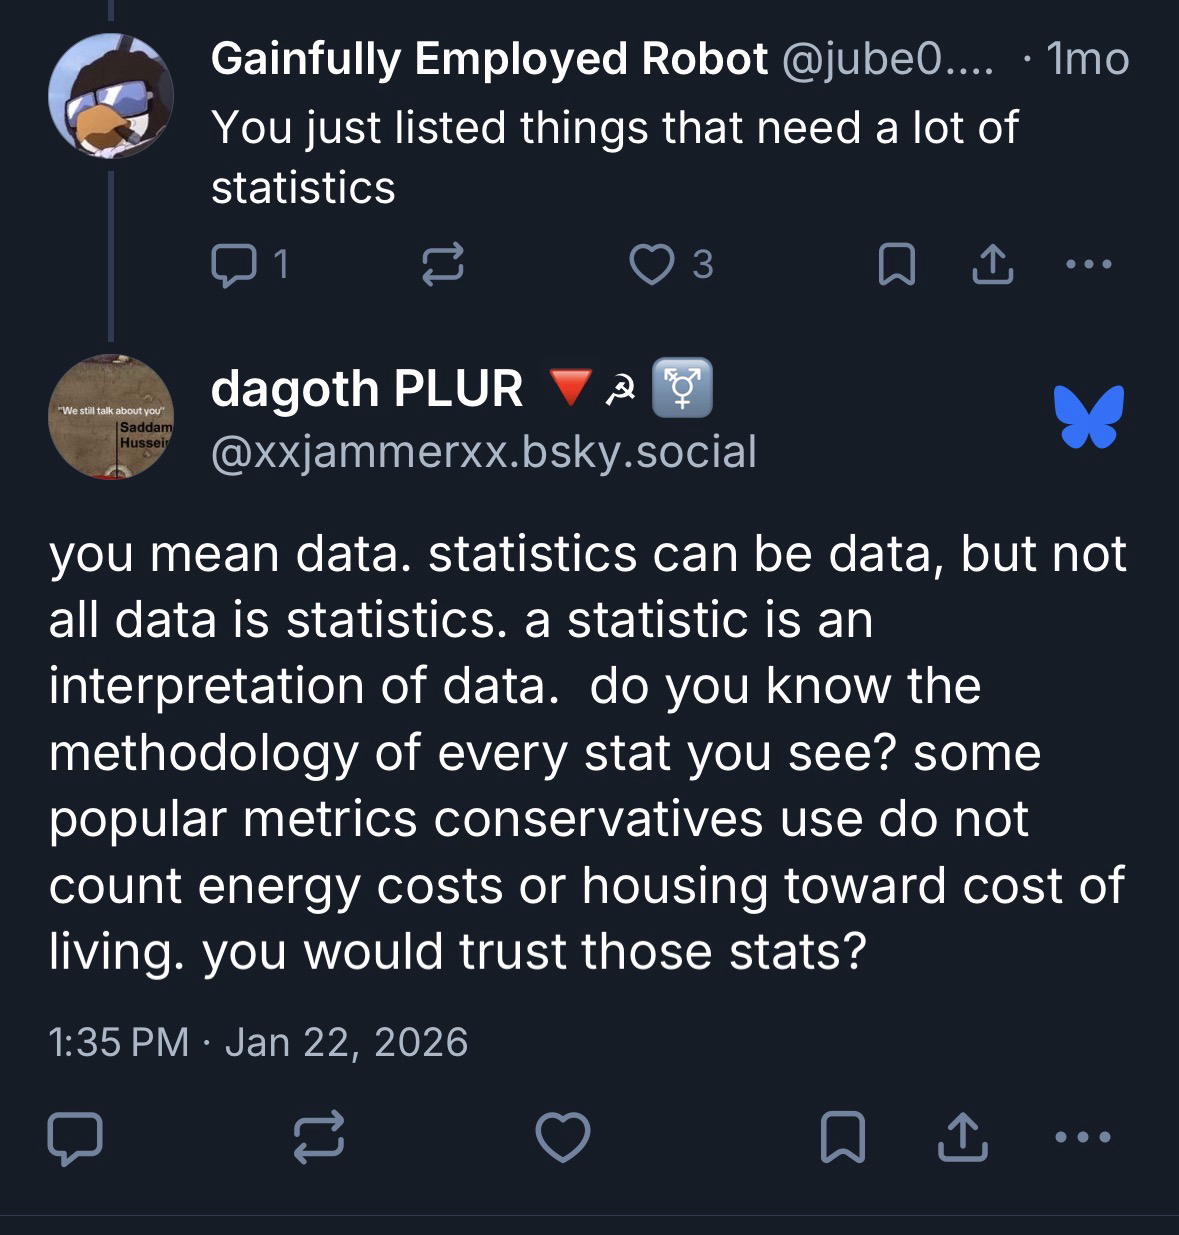Click the 1:35 PM Jan 22, 2026 timestamp
Viewport: 1179px width, 1235px height.
(258, 1042)
